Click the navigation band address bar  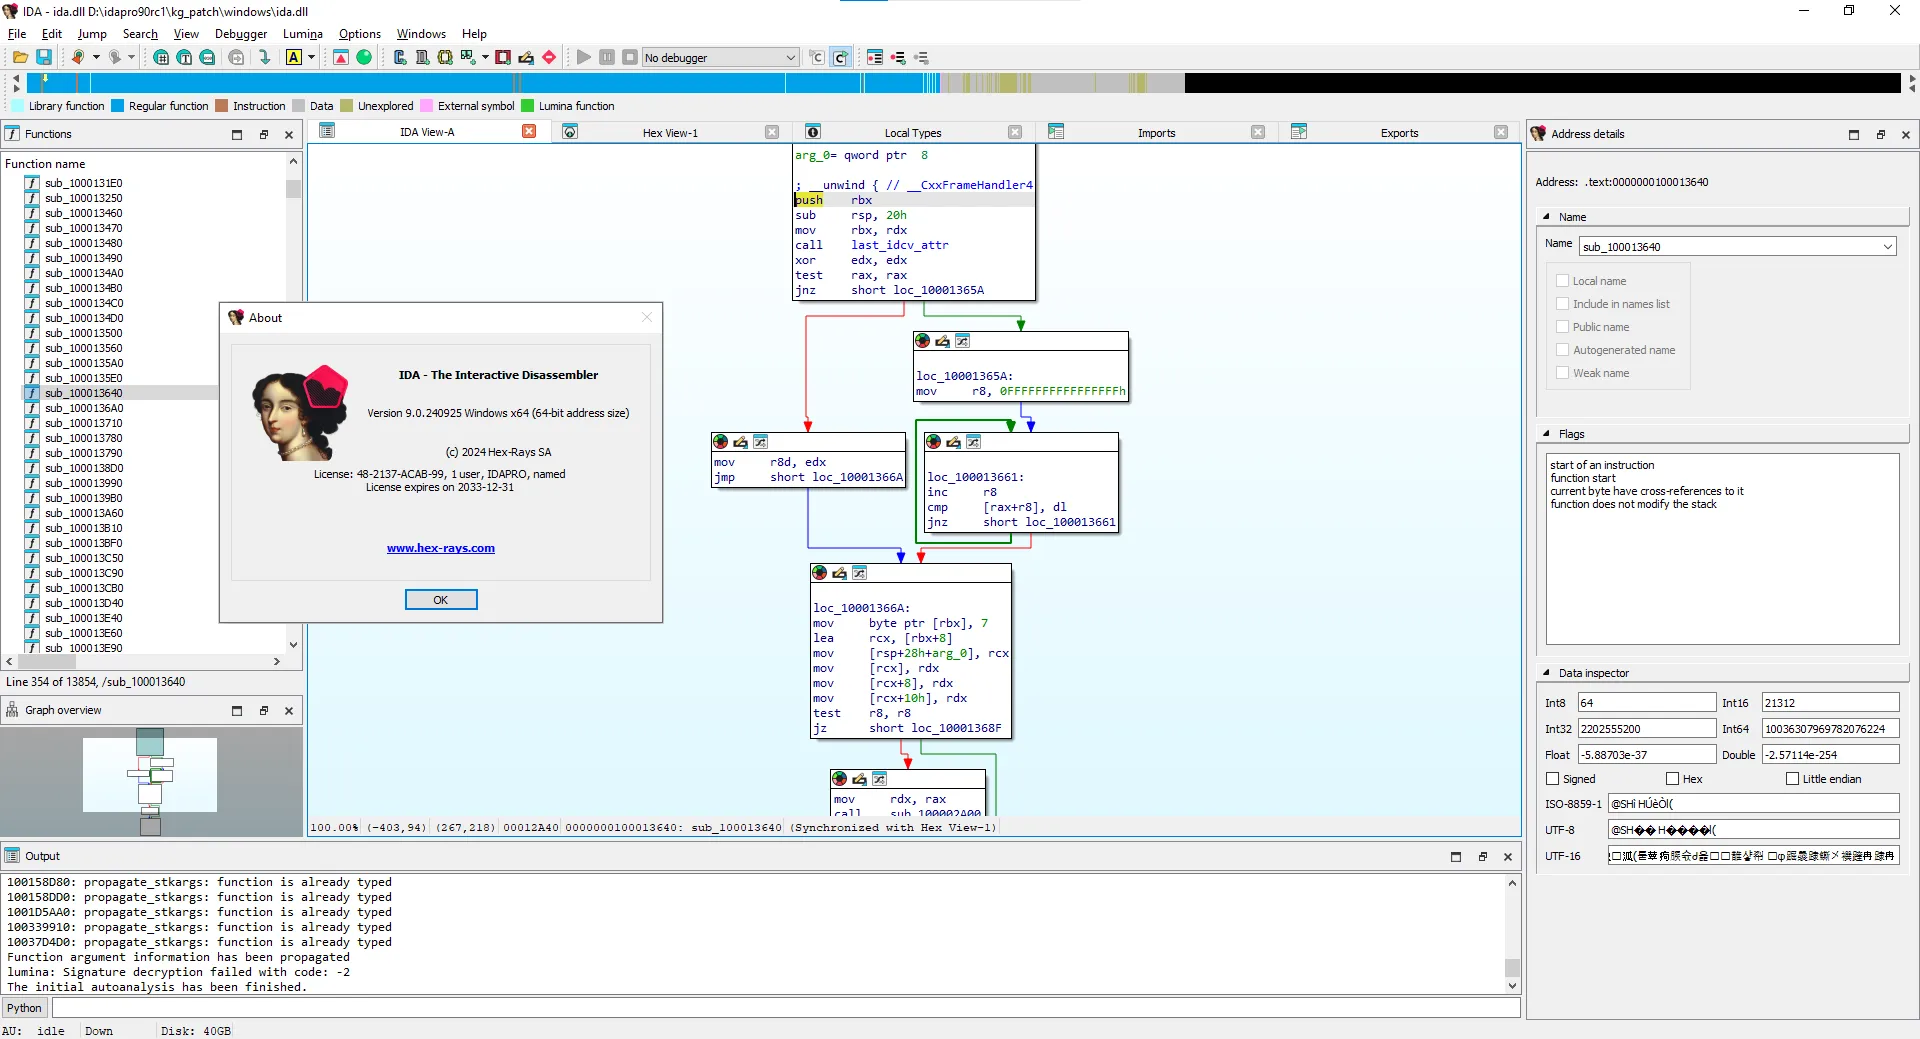pos(964,83)
